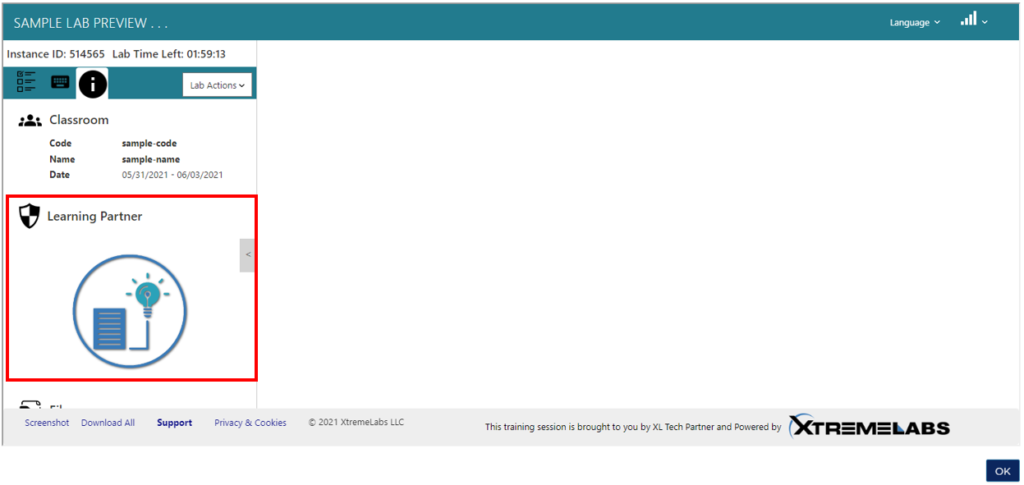
Task: Collapse the side panel with arrow handle
Action: click(248, 255)
